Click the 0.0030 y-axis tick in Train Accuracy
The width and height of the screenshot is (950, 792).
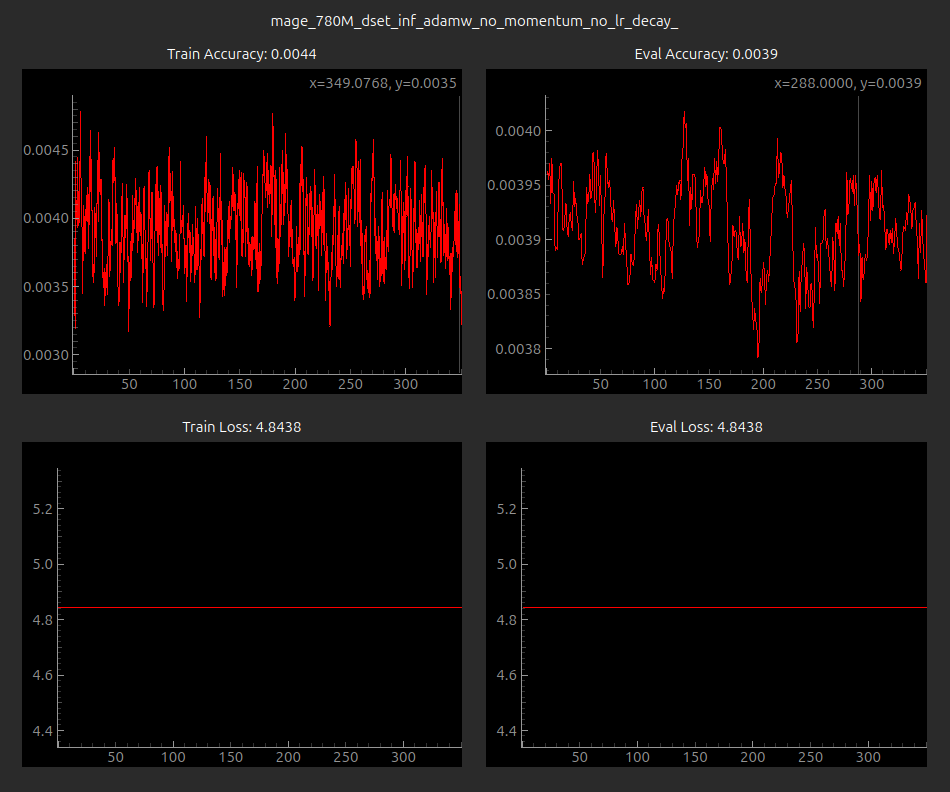(46, 355)
